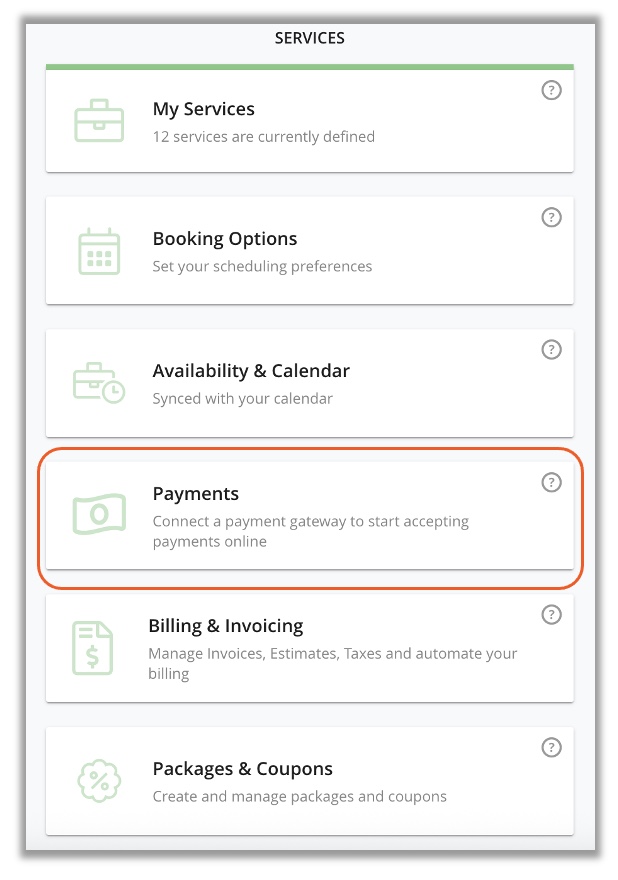Go to Availability & Calendar settings
The height and width of the screenshot is (880, 618).
point(251,371)
